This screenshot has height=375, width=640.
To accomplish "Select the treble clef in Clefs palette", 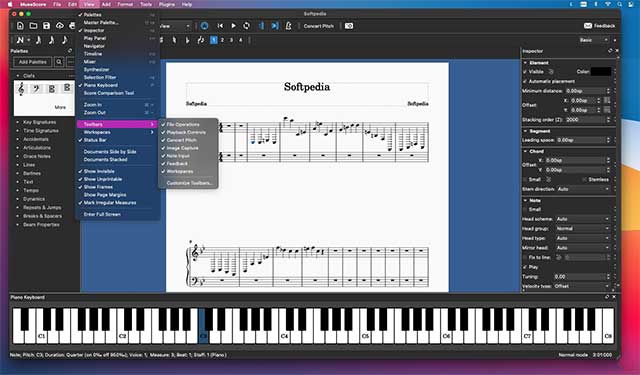I will pyautogui.click(x=21, y=89).
